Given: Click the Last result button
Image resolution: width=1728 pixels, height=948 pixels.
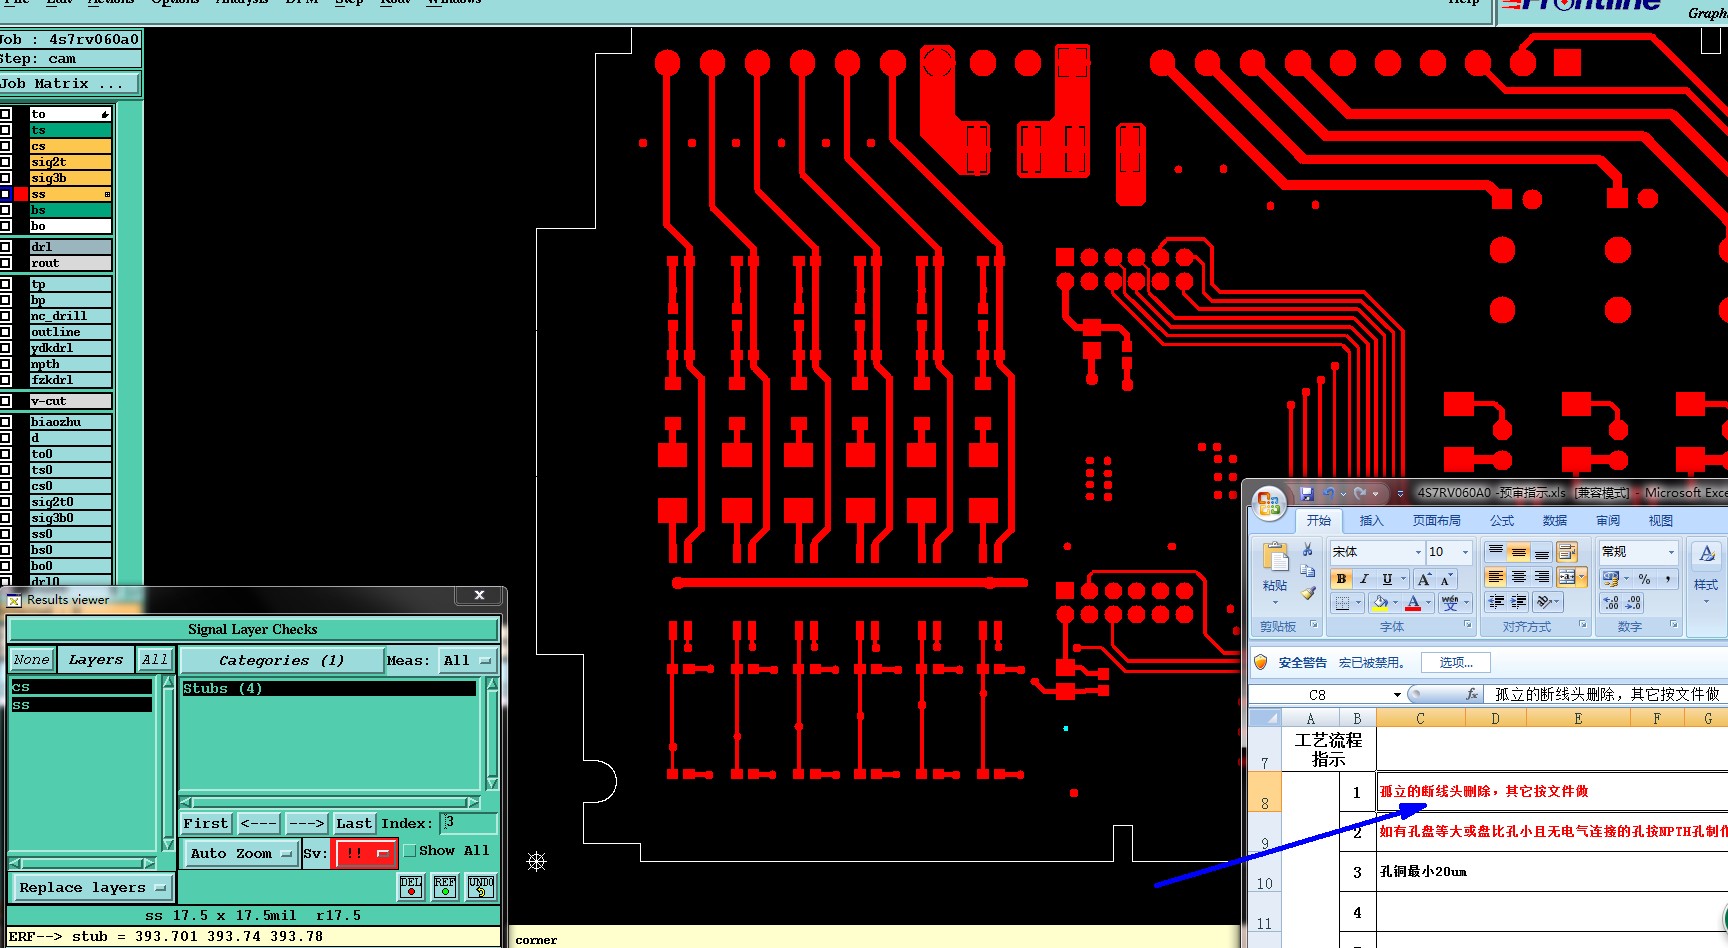Looking at the screenshot, I should [354, 823].
